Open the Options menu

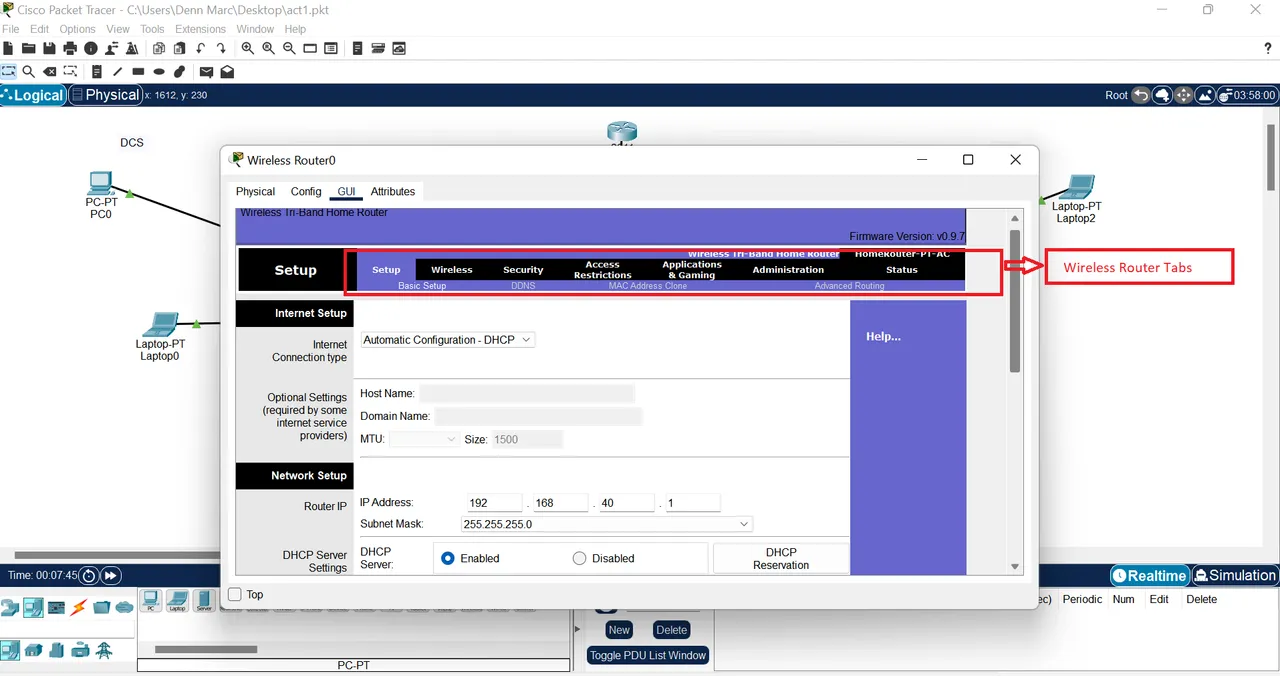click(x=77, y=29)
